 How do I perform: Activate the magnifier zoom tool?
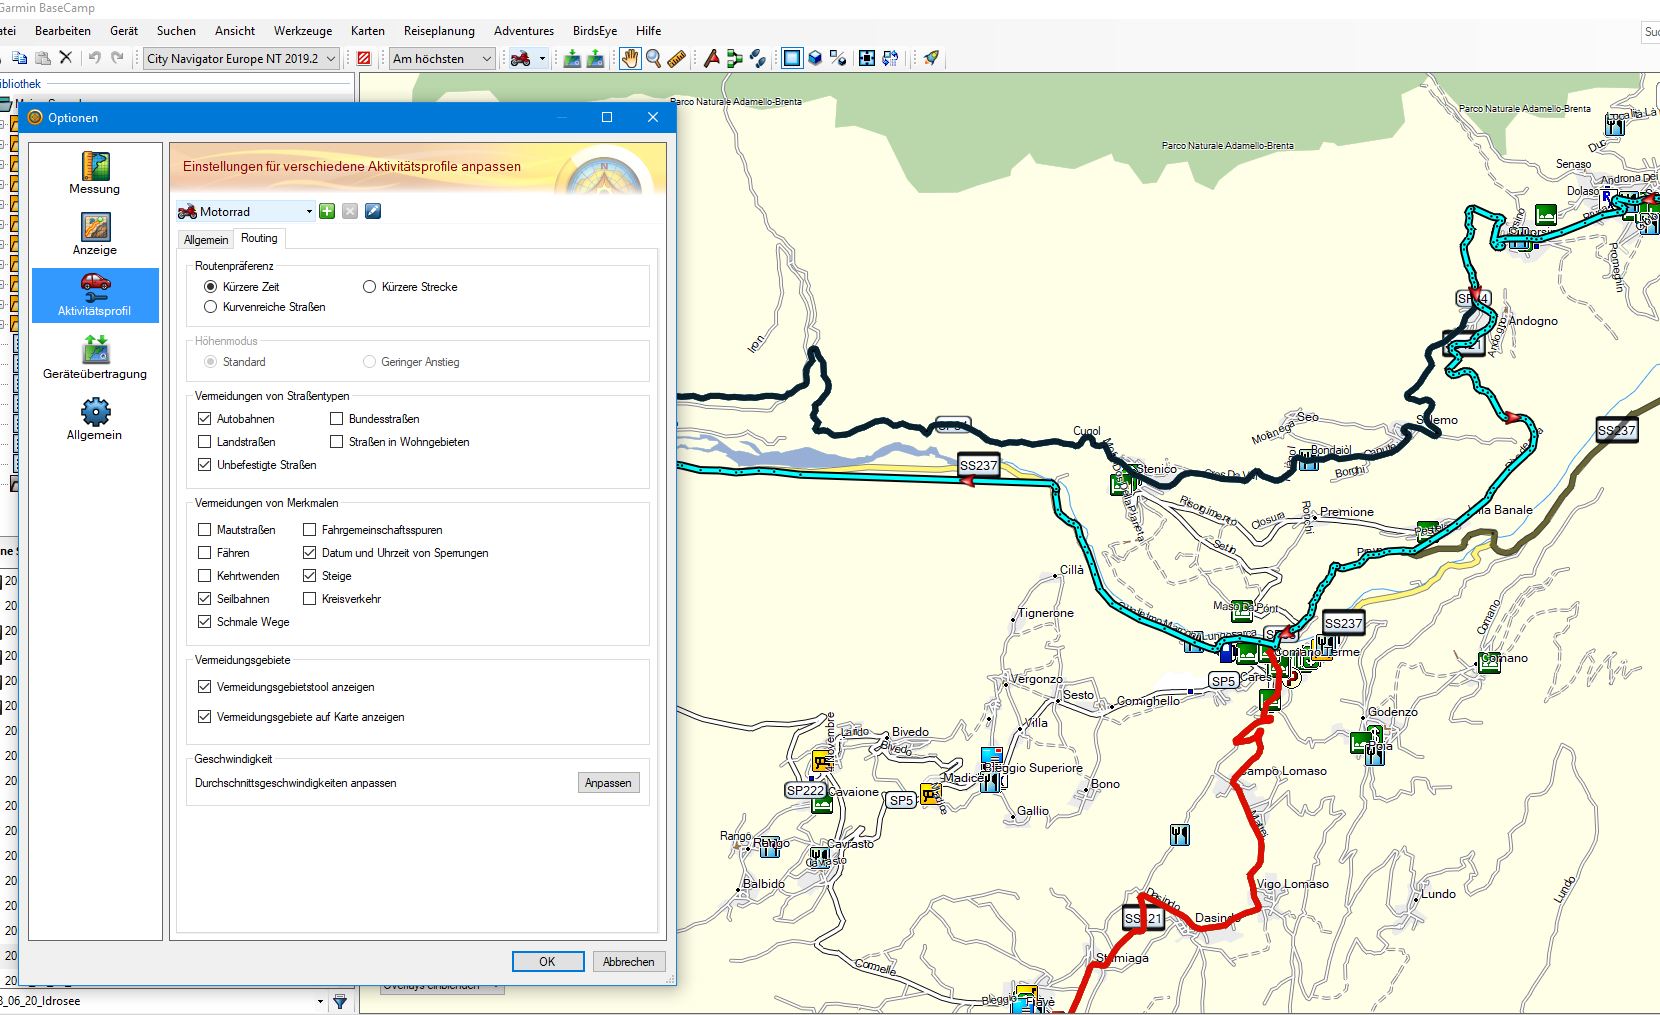pos(653,59)
